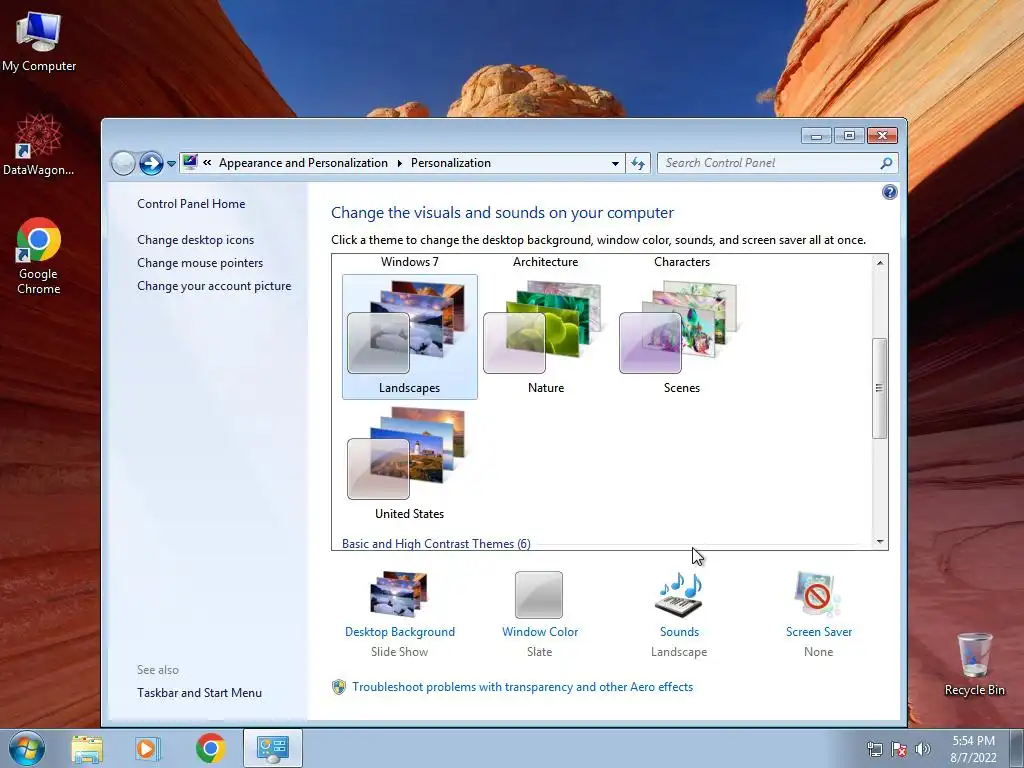Click the Characters theme label
1024x768 pixels.
pos(682,262)
